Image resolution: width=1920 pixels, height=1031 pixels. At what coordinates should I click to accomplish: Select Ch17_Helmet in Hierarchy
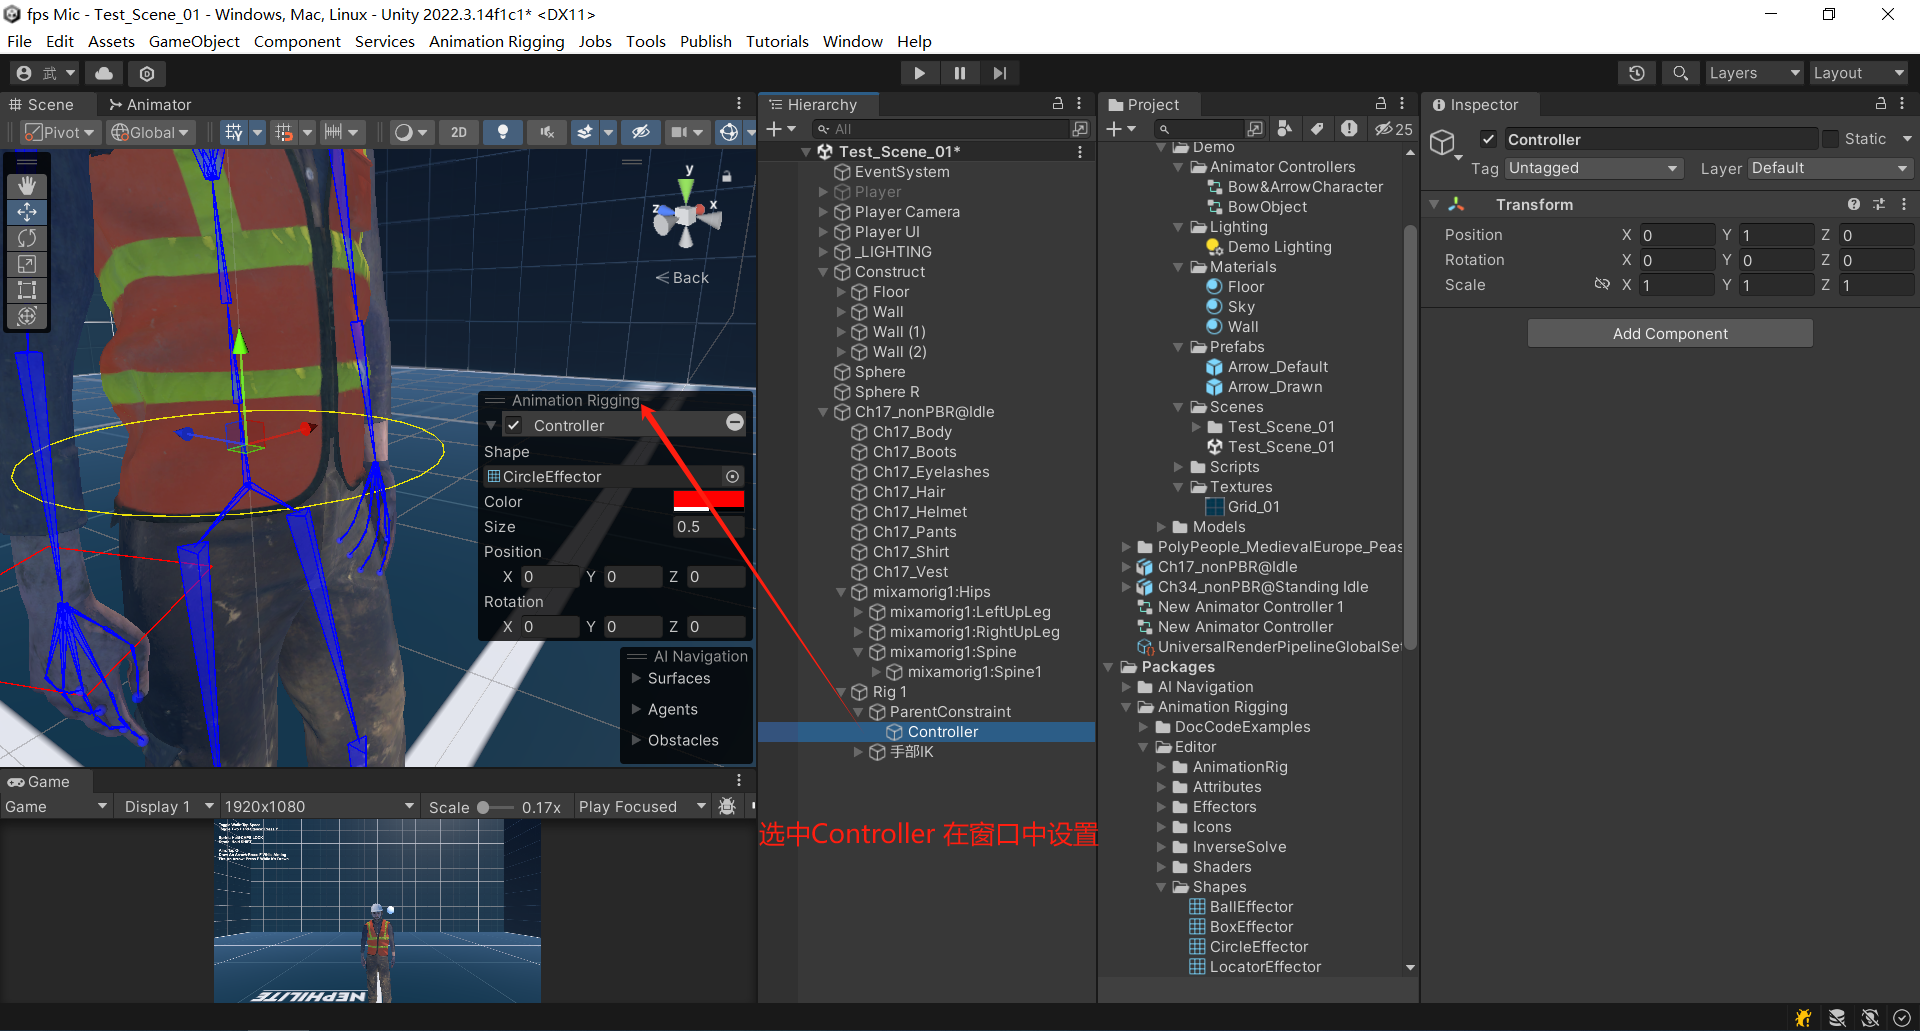(x=920, y=512)
